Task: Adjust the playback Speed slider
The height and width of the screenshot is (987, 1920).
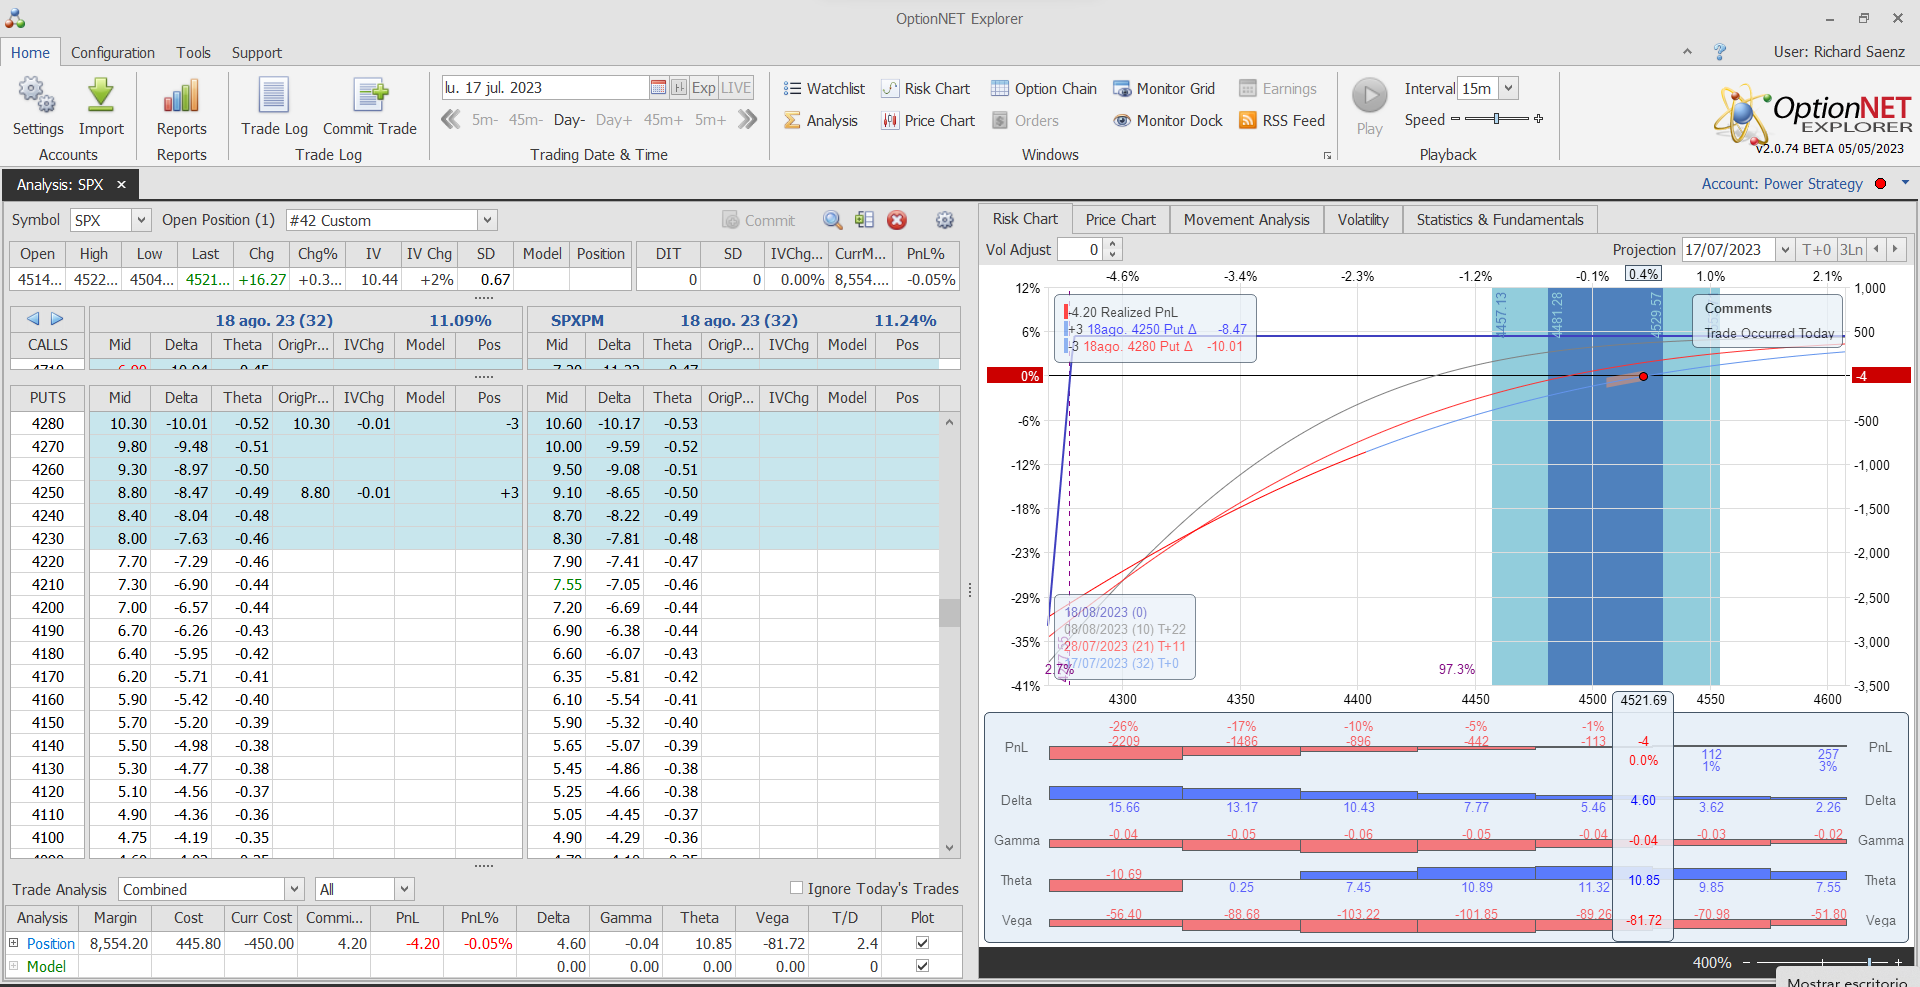Action: (x=1496, y=119)
